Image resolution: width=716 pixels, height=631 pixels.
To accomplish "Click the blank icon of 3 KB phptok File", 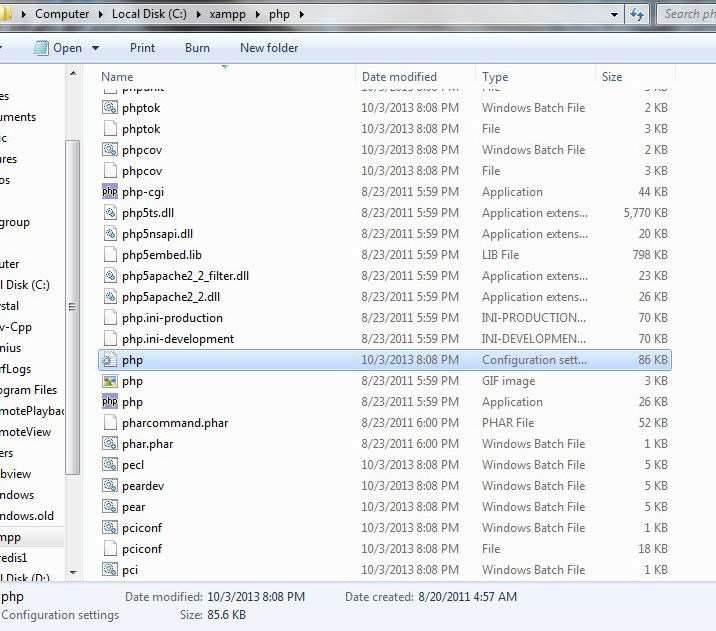I will [110, 129].
